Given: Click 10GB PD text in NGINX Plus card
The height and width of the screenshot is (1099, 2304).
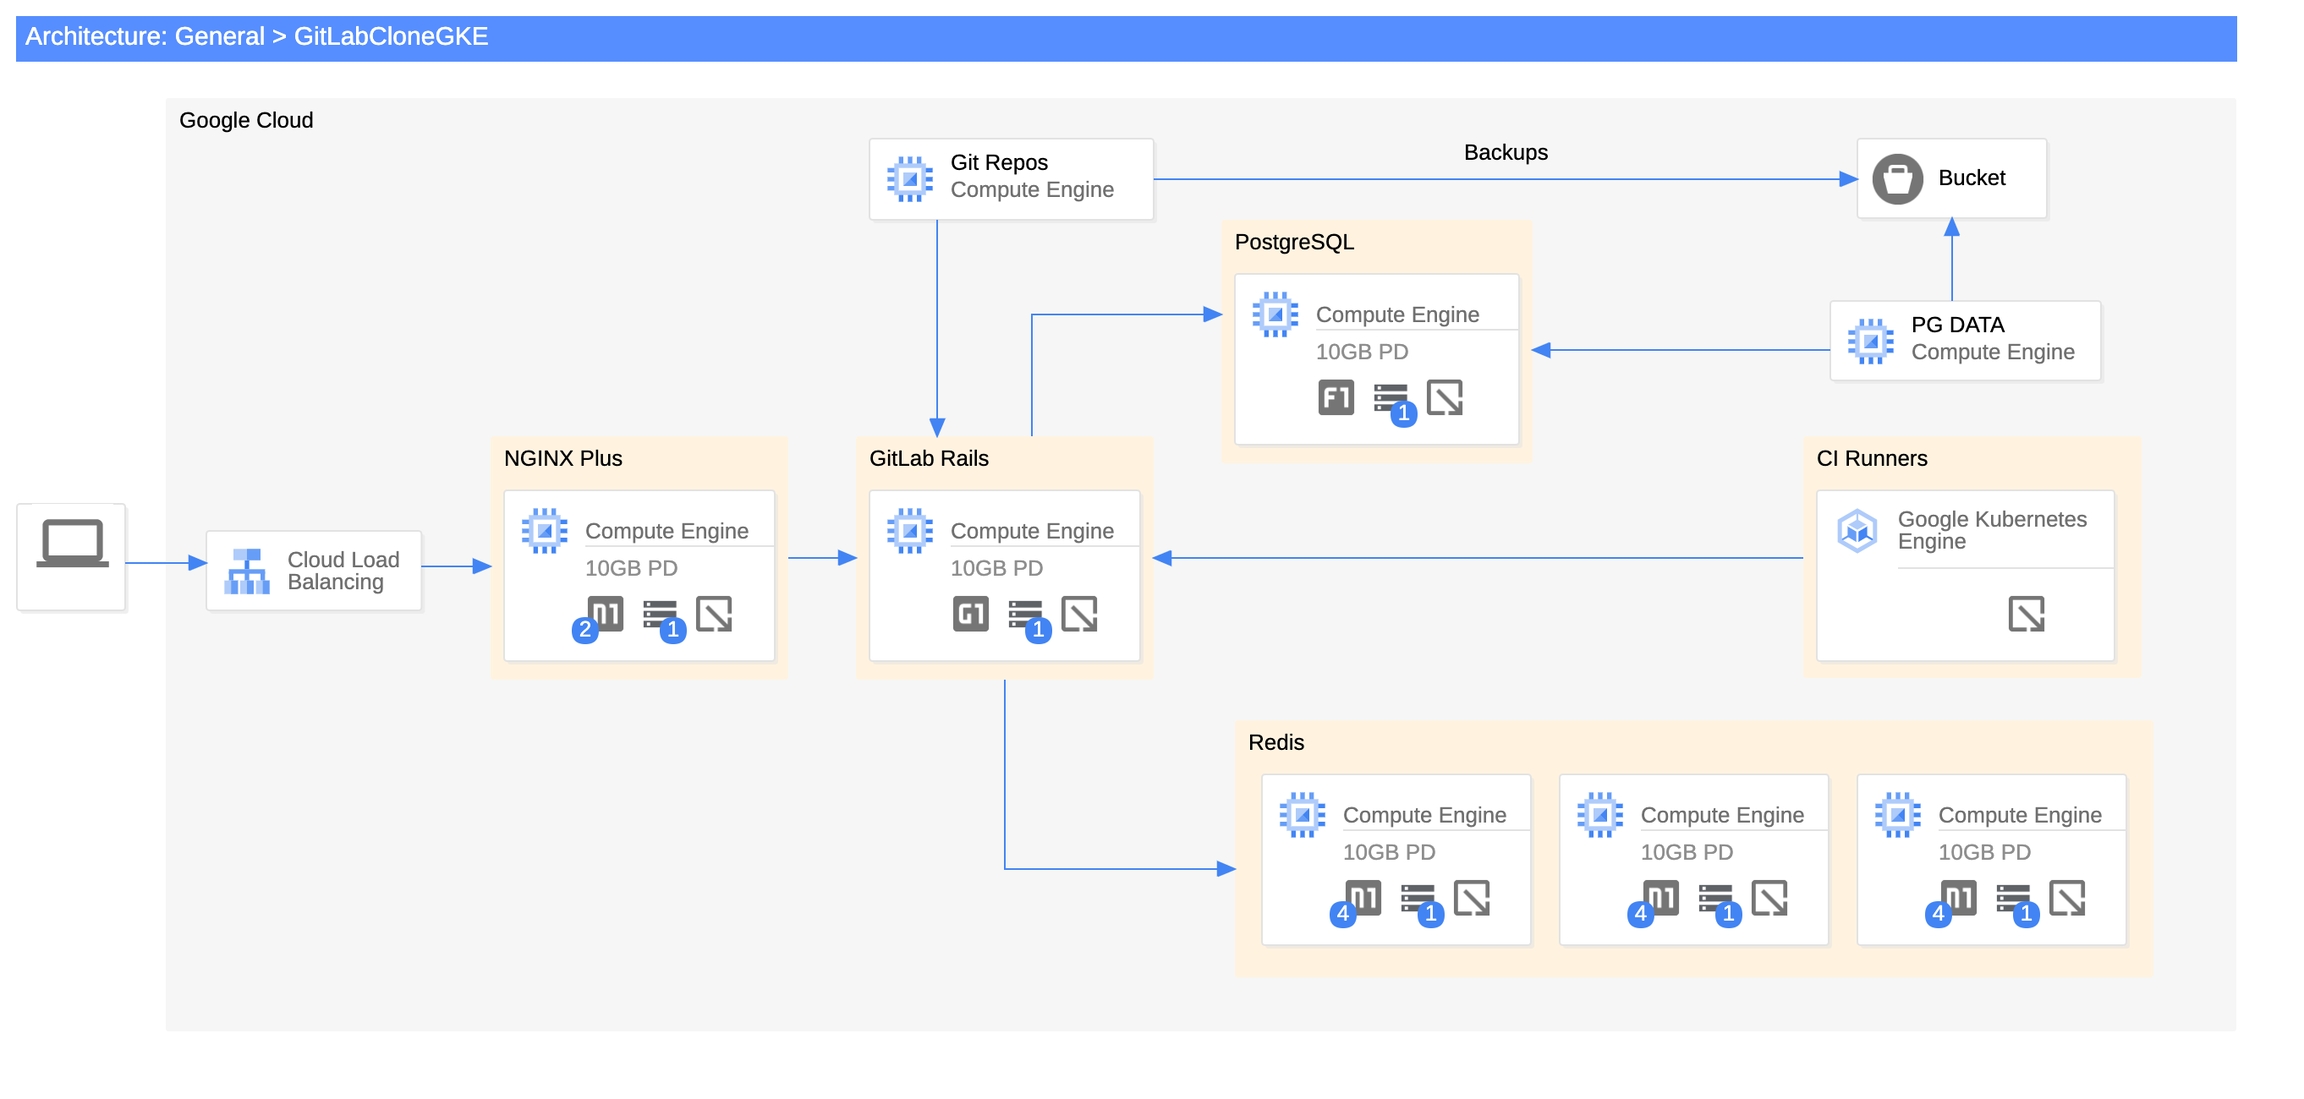Looking at the screenshot, I should (631, 568).
